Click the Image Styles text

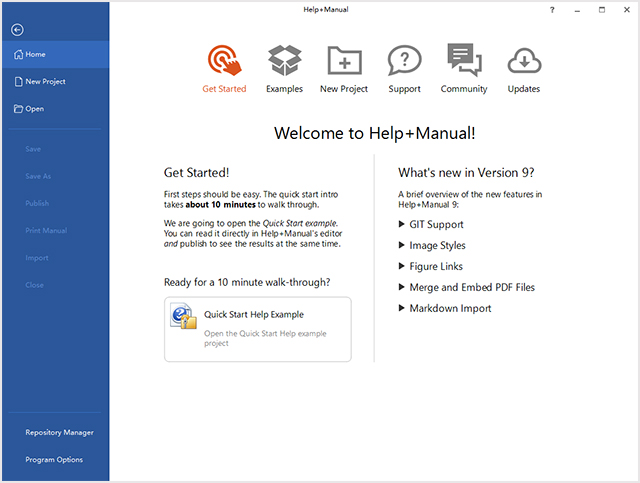point(438,245)
